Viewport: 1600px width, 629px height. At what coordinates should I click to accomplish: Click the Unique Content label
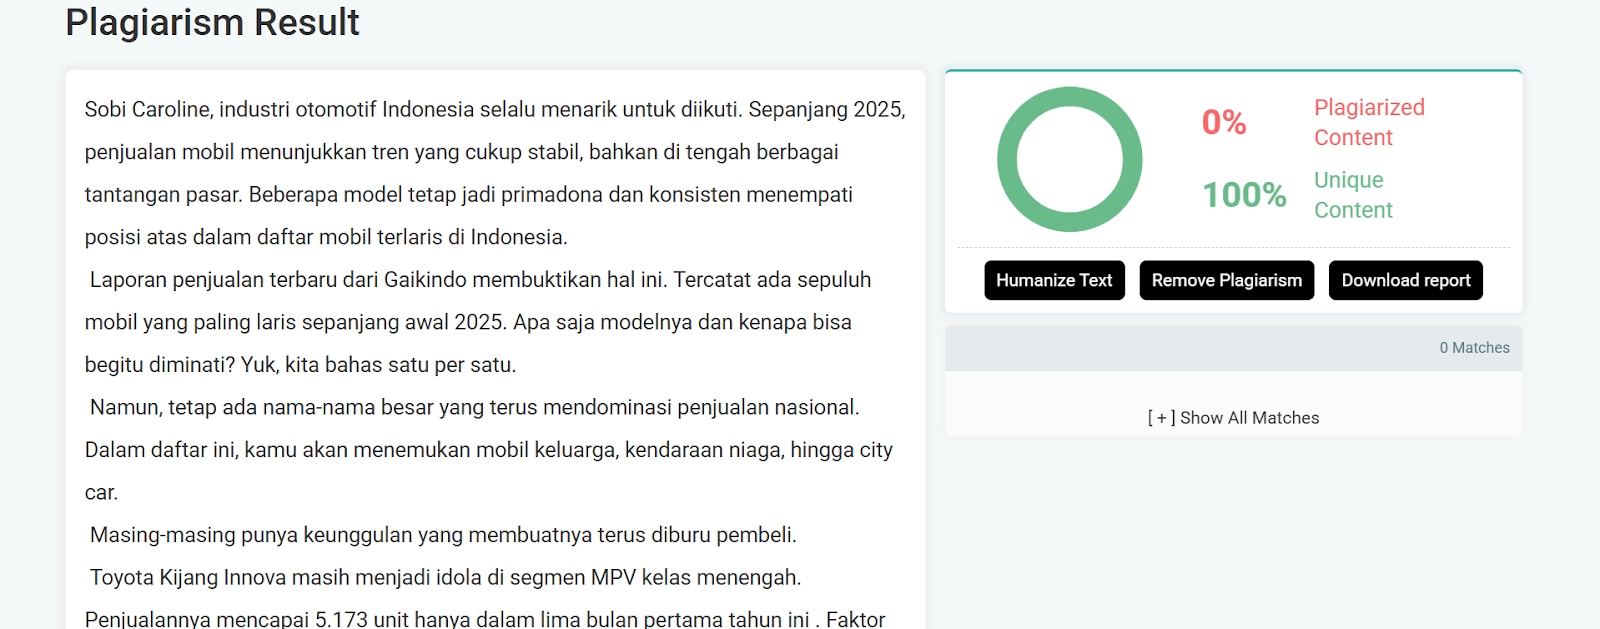point(1353,195)
